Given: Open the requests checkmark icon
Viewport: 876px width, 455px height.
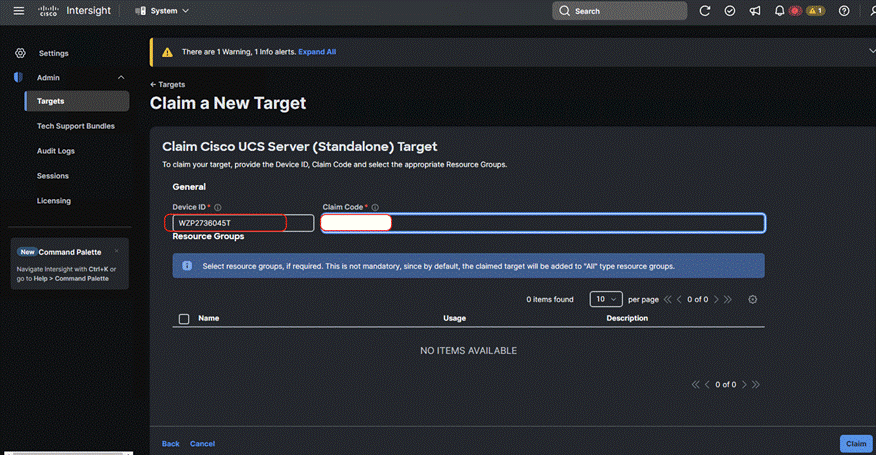Looking at the screenshot, I should [730, 11].
